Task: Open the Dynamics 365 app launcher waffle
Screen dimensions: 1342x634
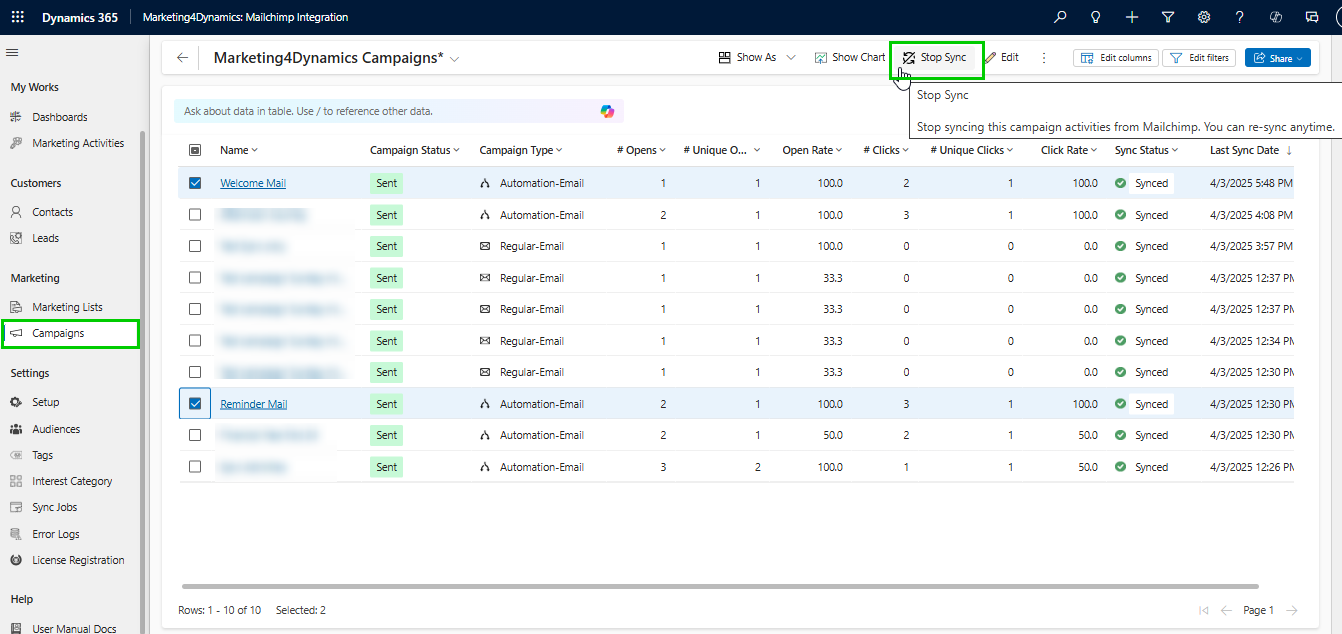Action: [17, 17]
